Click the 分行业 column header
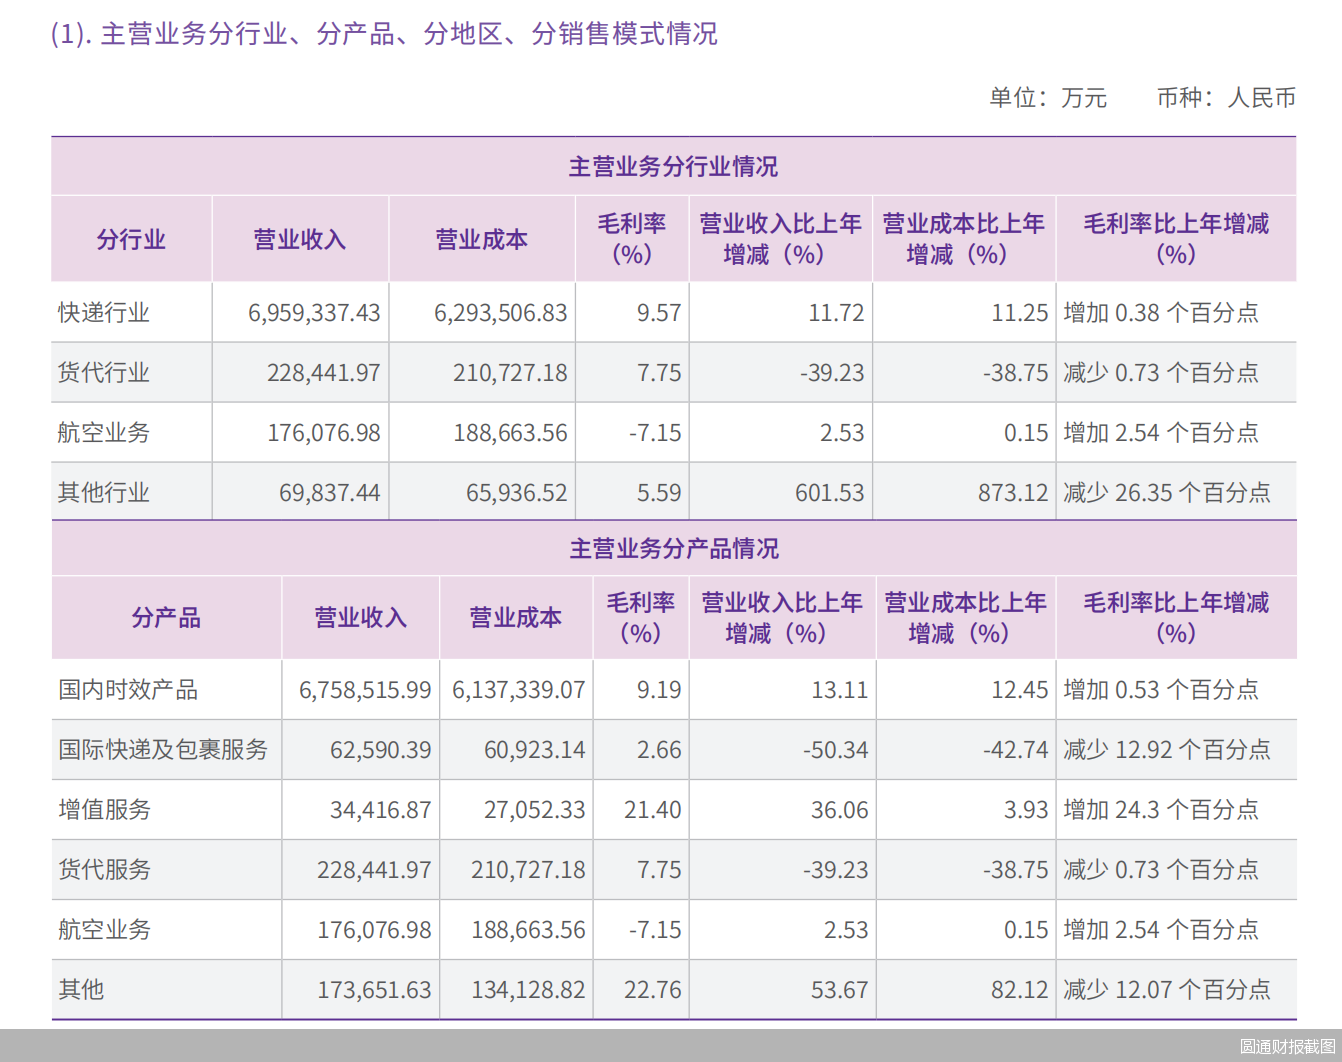 click(130, 239)
